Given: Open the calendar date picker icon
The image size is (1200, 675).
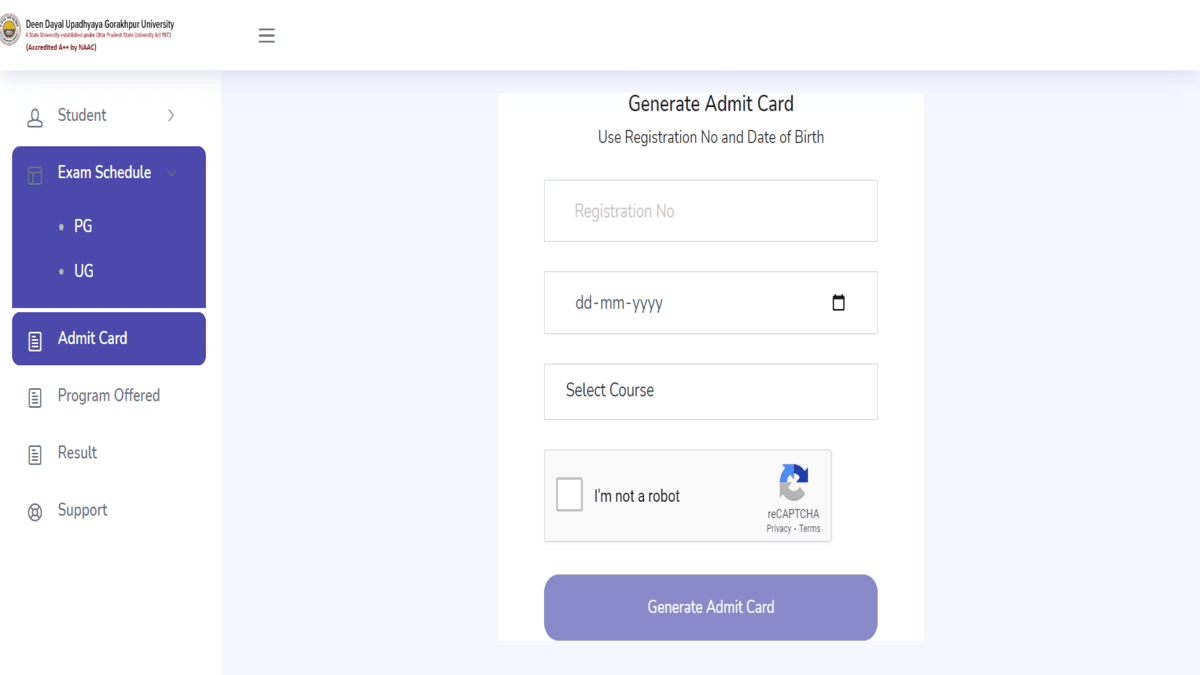Looking at the screenshot, I should coord(838,303).
